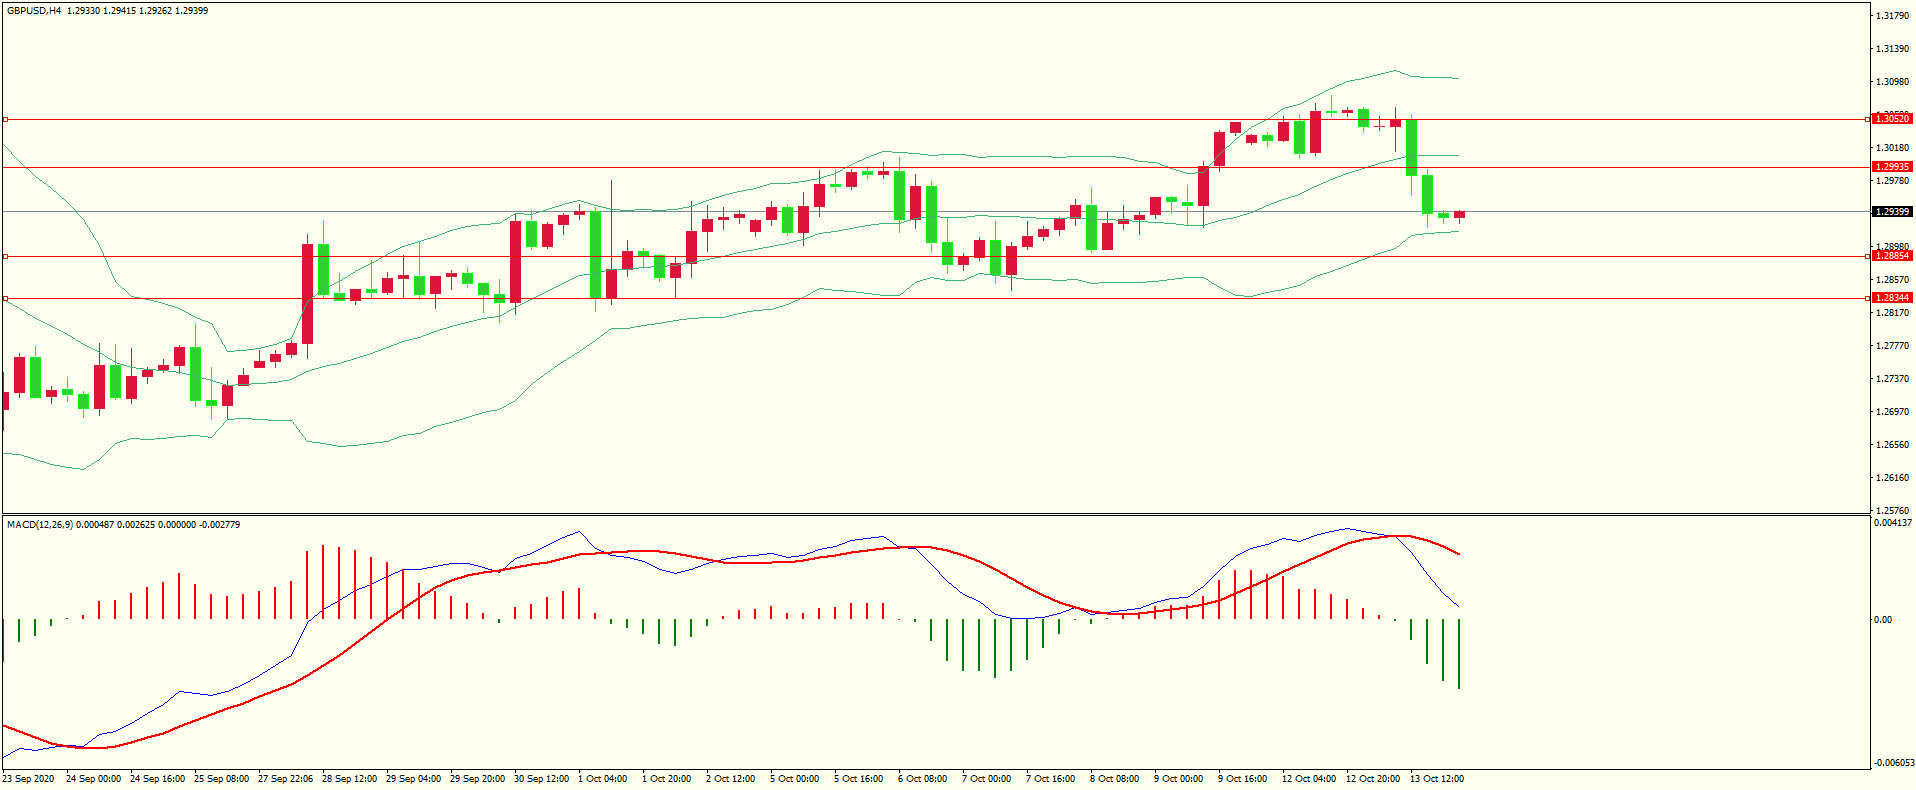Click the -0.006053 MACD scale label
The image size is (1916, 790).
(x=1893, y=763)
